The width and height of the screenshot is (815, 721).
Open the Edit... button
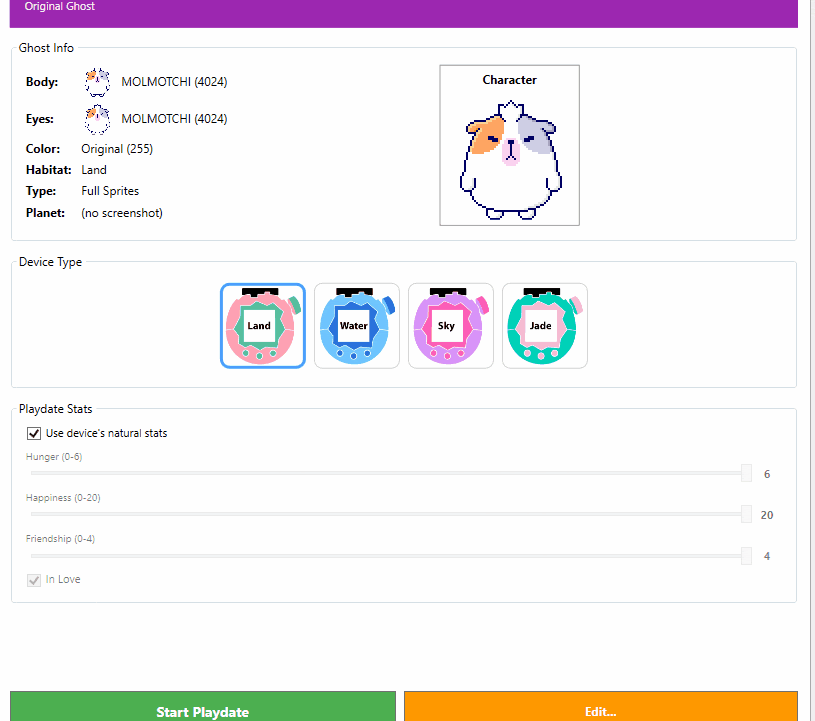pos(600,708)
